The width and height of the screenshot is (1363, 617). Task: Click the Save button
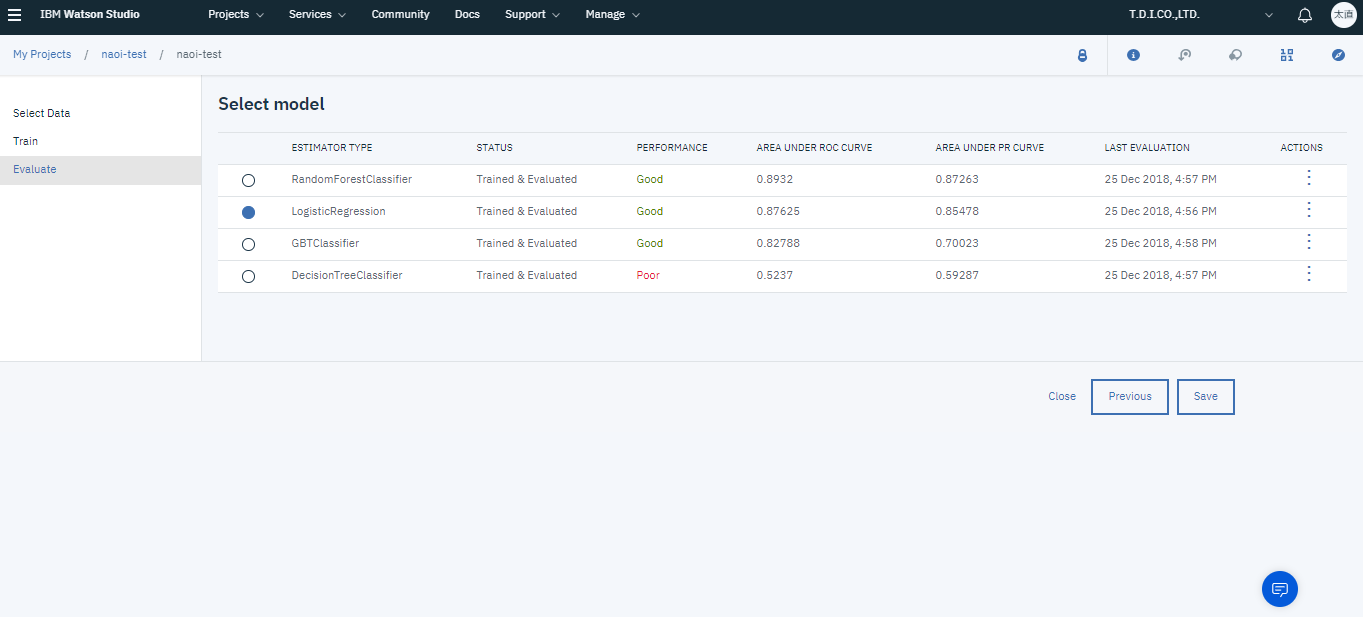click(x=1205, y=397)
